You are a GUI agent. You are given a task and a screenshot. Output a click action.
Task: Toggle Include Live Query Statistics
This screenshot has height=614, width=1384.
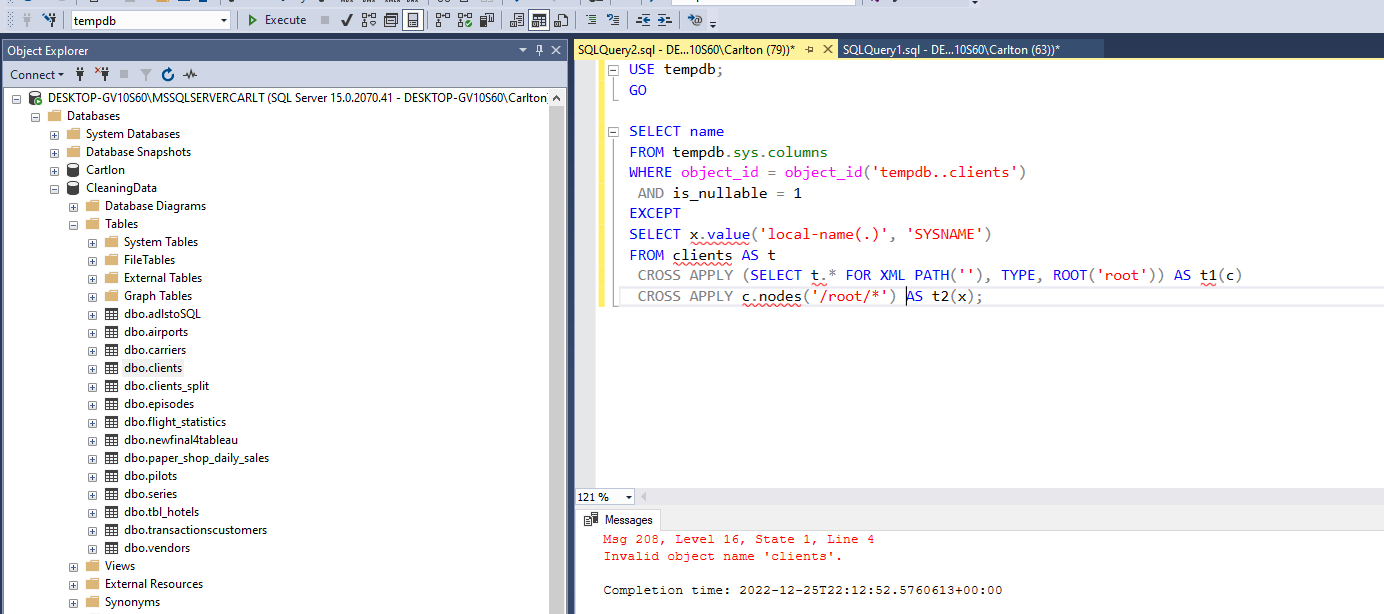(464, 20)
